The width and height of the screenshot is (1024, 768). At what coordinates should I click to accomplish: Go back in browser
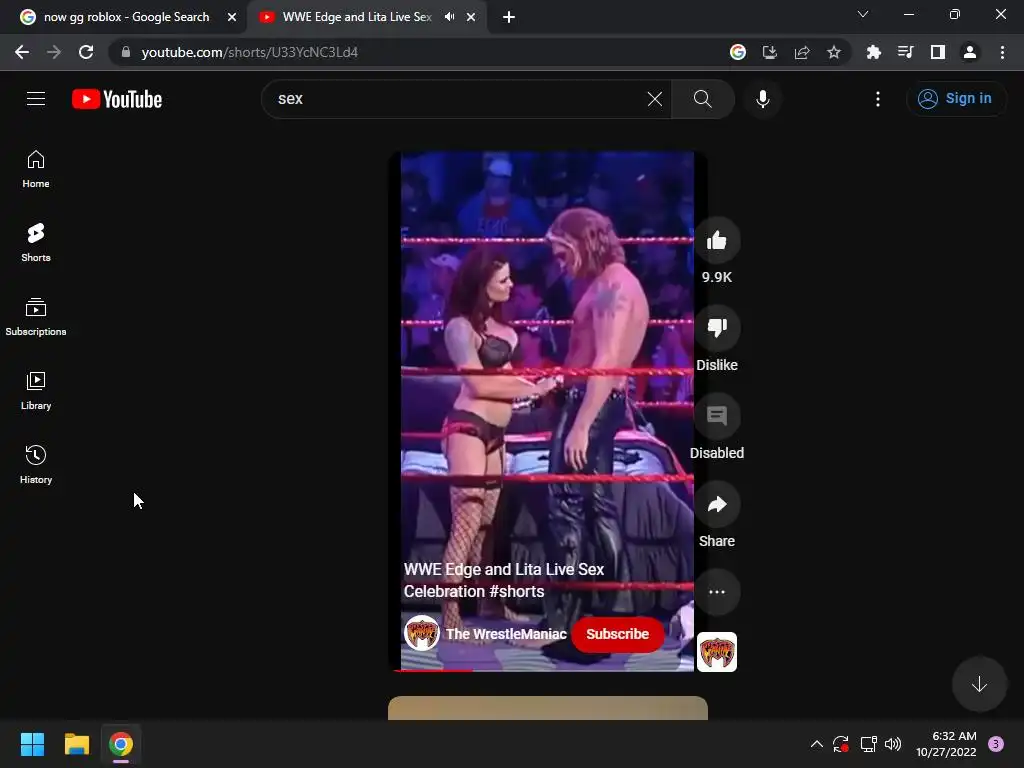22,52
